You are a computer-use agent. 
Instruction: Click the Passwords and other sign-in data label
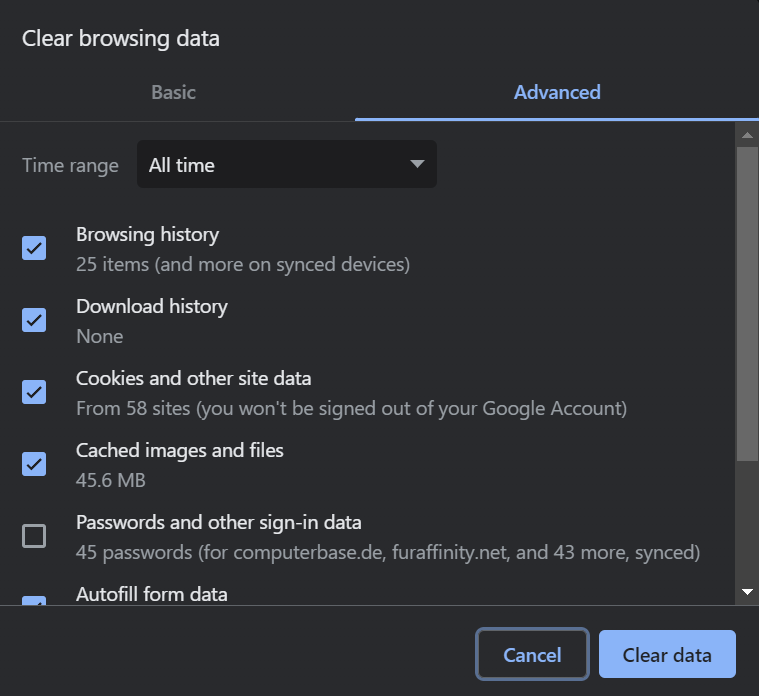pos(219,523)
